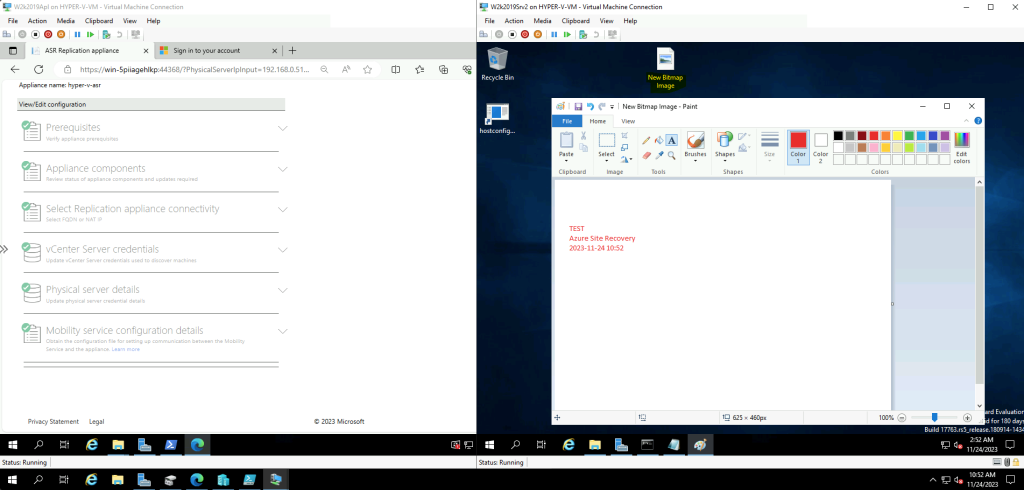The width and height of the screenshot is (1024, 490).
Task: Expand Select Replication appliance connectivity chevron
Action: 282,209
